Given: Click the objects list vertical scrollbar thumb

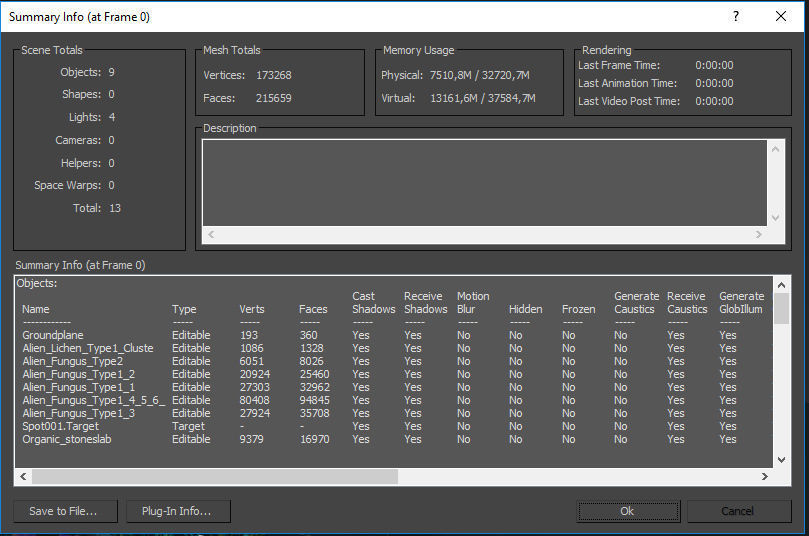Looking at the screenshot, I should point(781,308).
